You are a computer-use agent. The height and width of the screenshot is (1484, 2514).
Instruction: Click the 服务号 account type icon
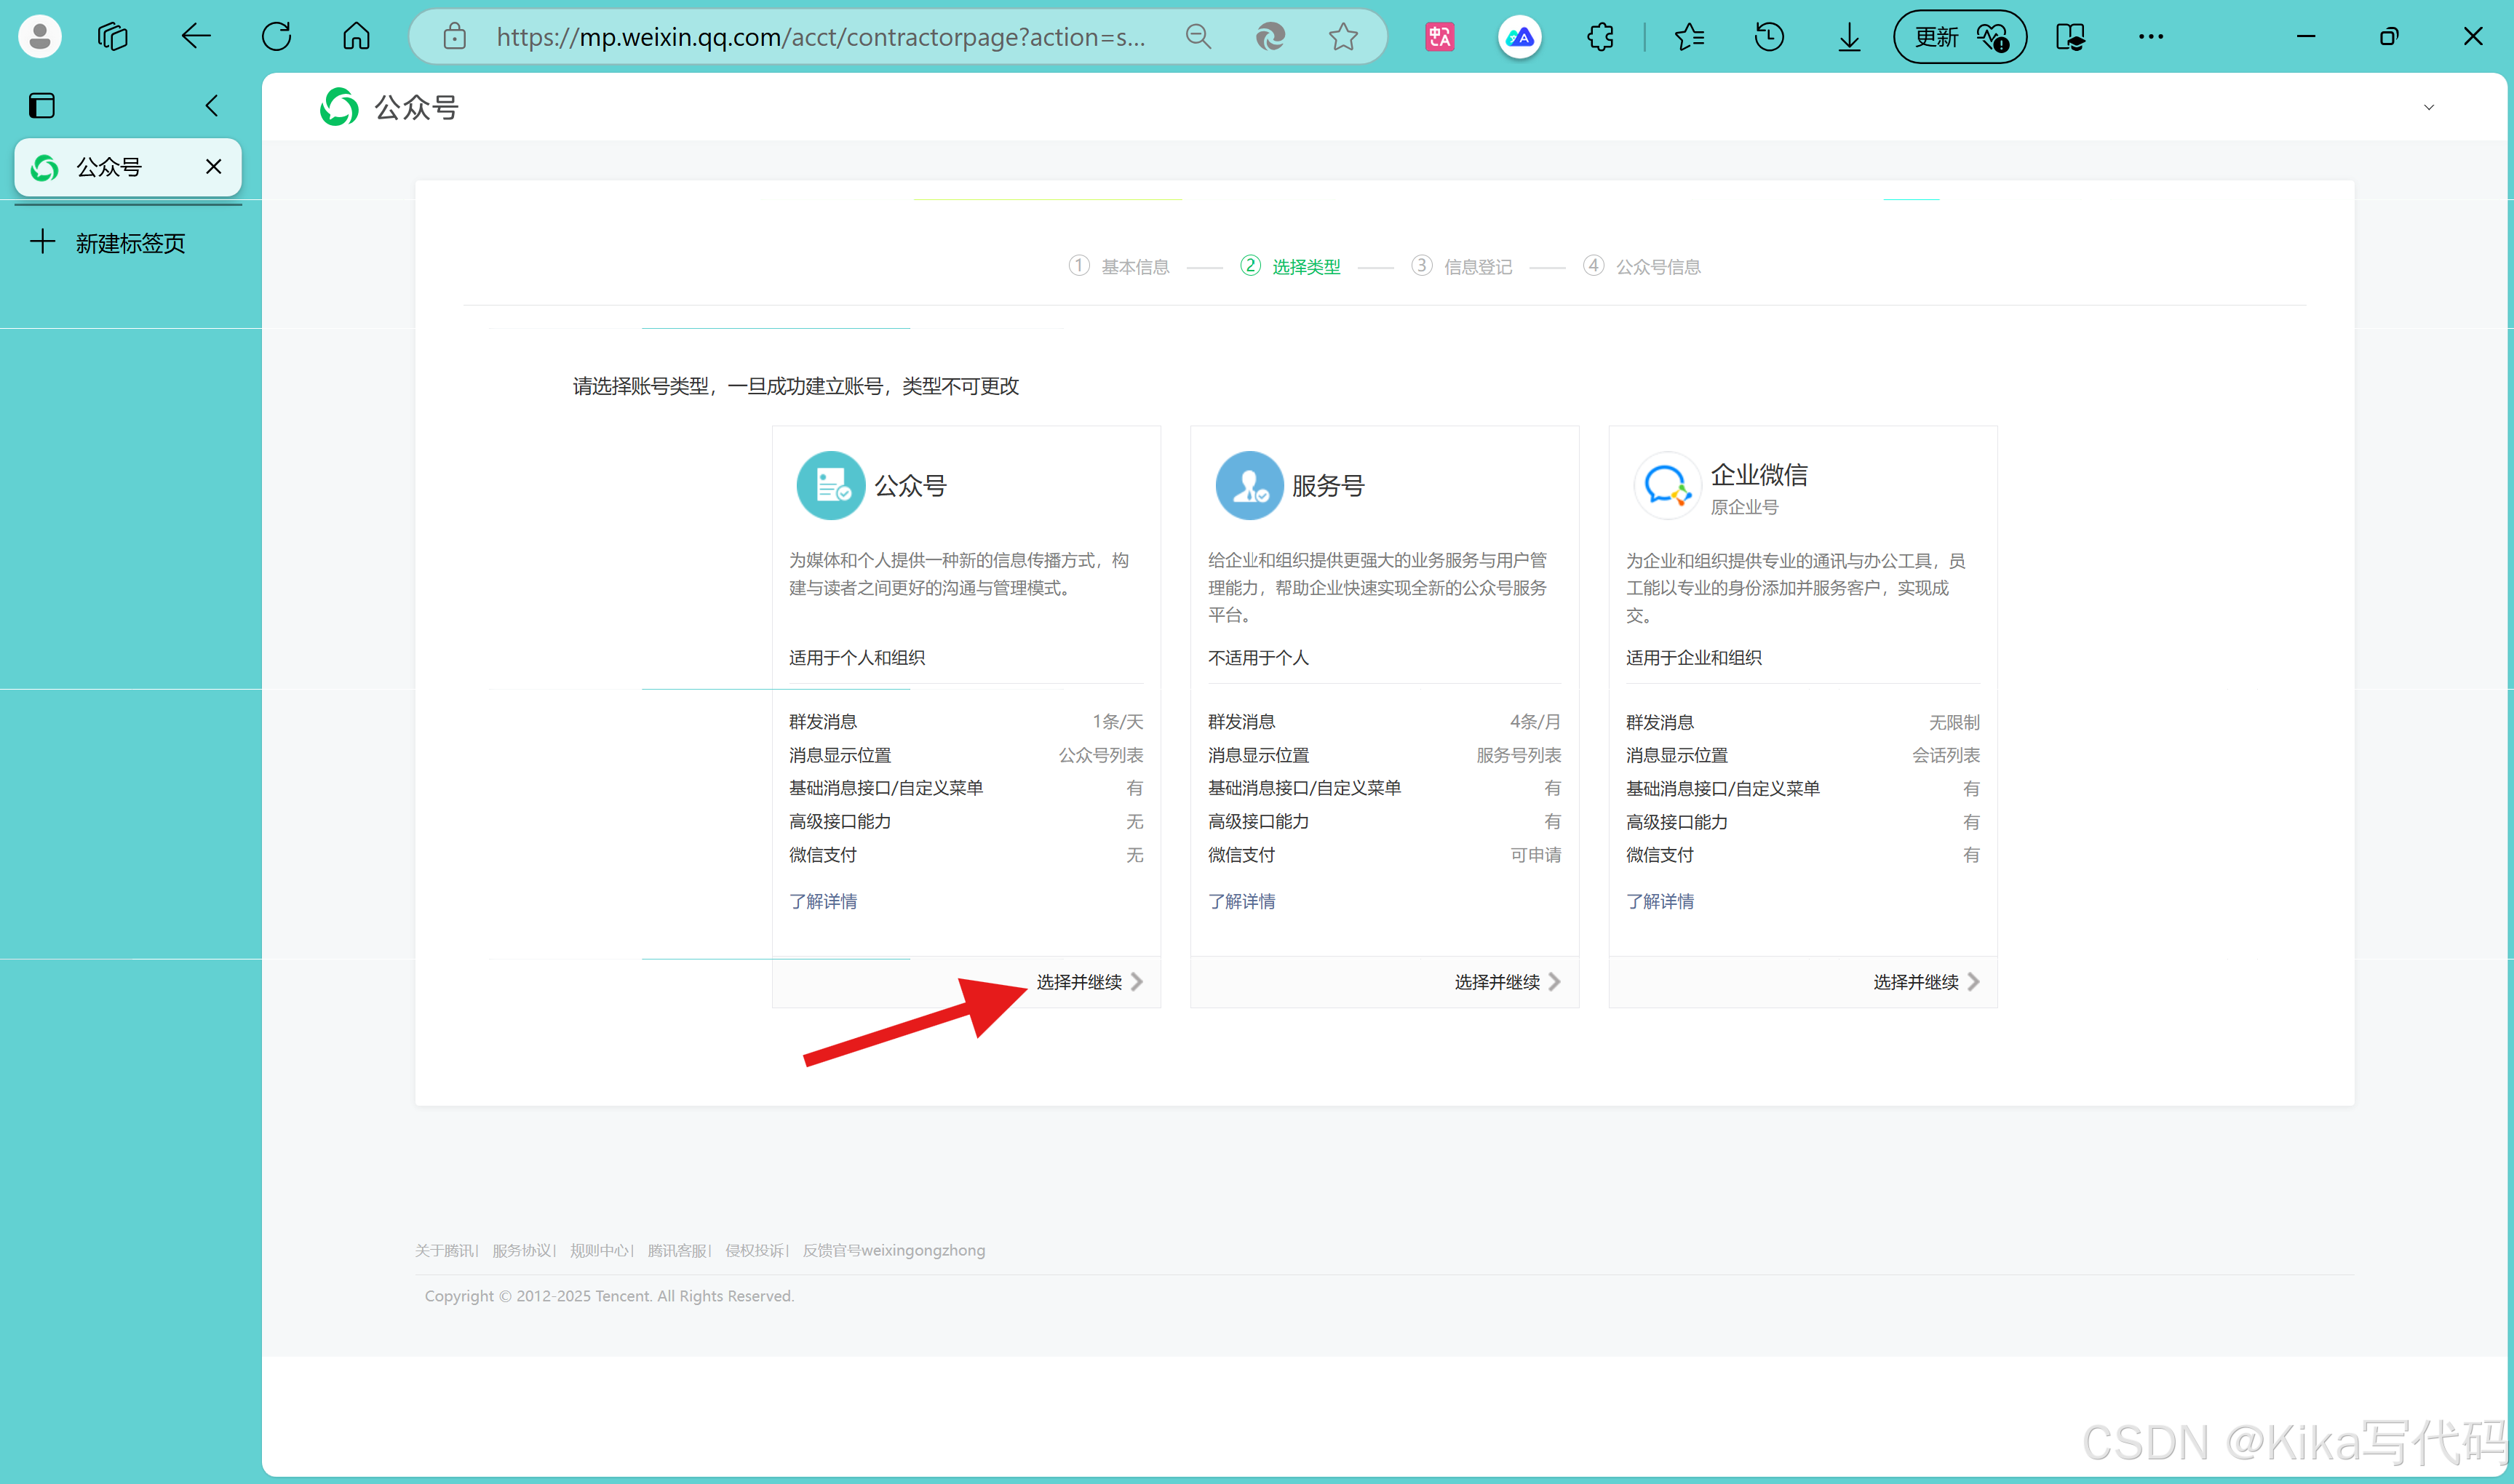pos(1249,486)
